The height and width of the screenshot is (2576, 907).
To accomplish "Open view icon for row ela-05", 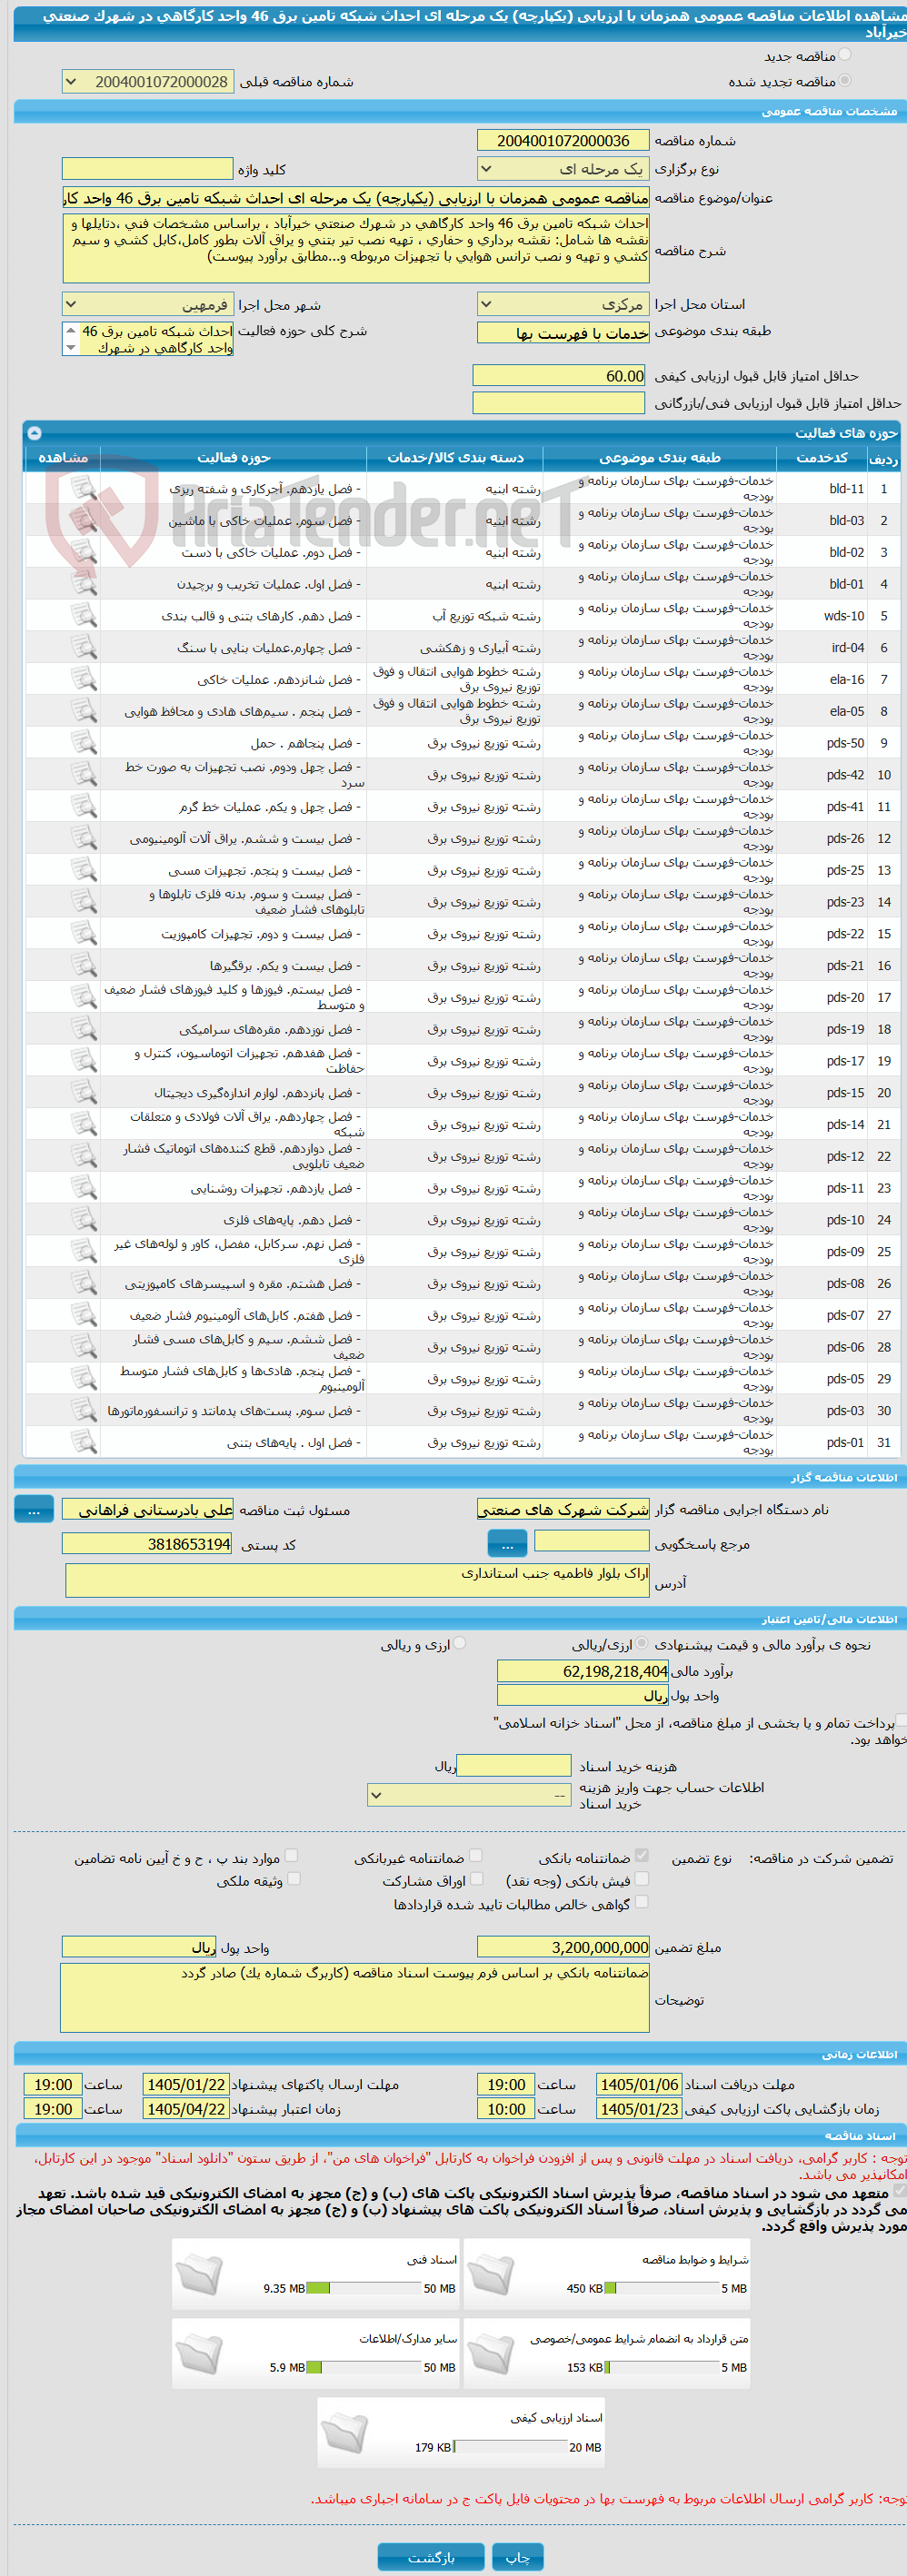I will 84,711.
